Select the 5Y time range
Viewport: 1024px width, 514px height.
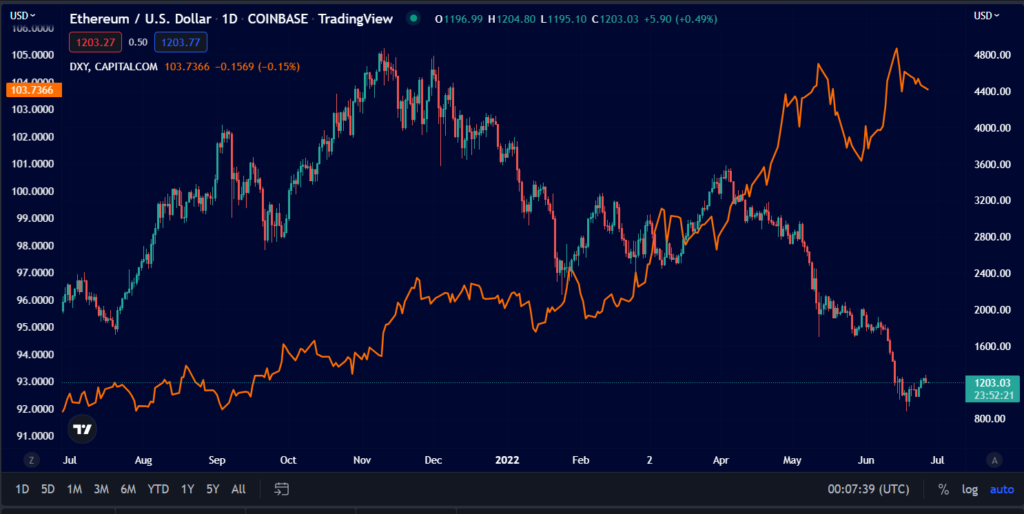point(213,489)
